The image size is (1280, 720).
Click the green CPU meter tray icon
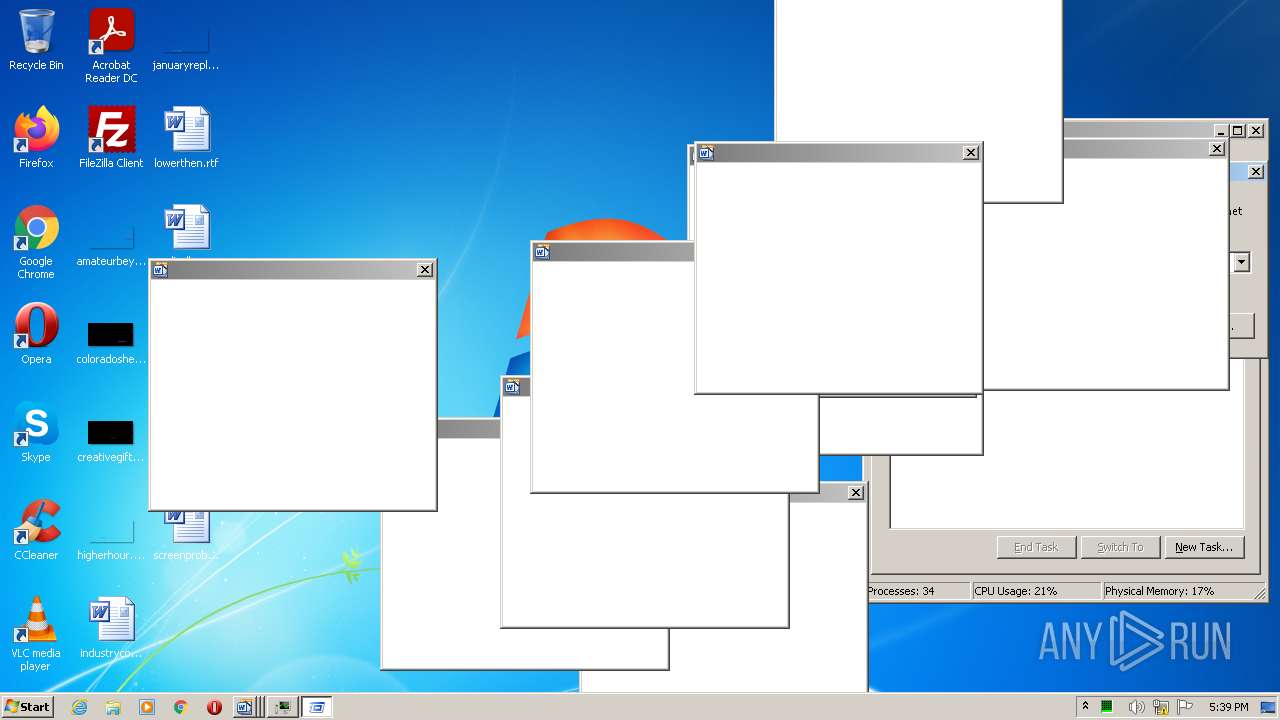tap(1107, 707)
